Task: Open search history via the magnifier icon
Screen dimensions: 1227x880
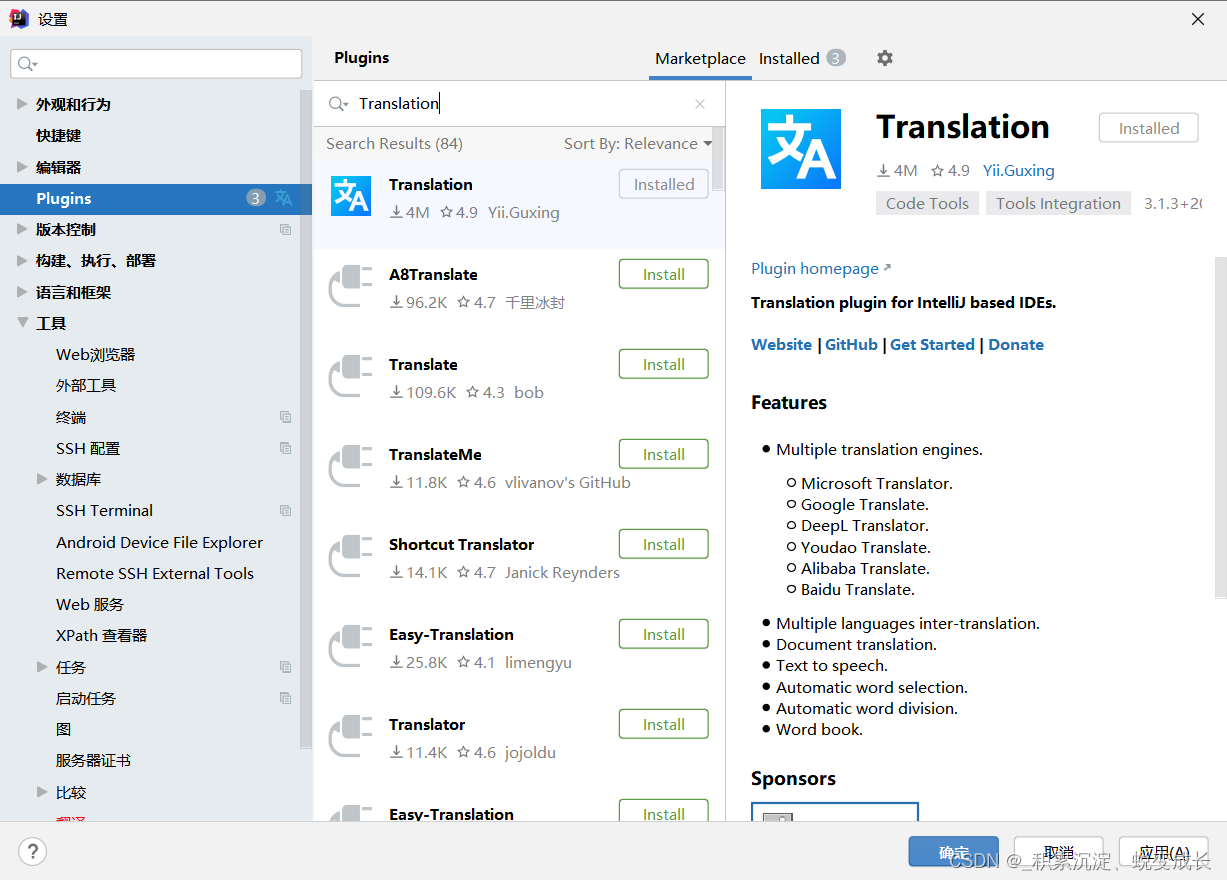Action: coord(339,104)
